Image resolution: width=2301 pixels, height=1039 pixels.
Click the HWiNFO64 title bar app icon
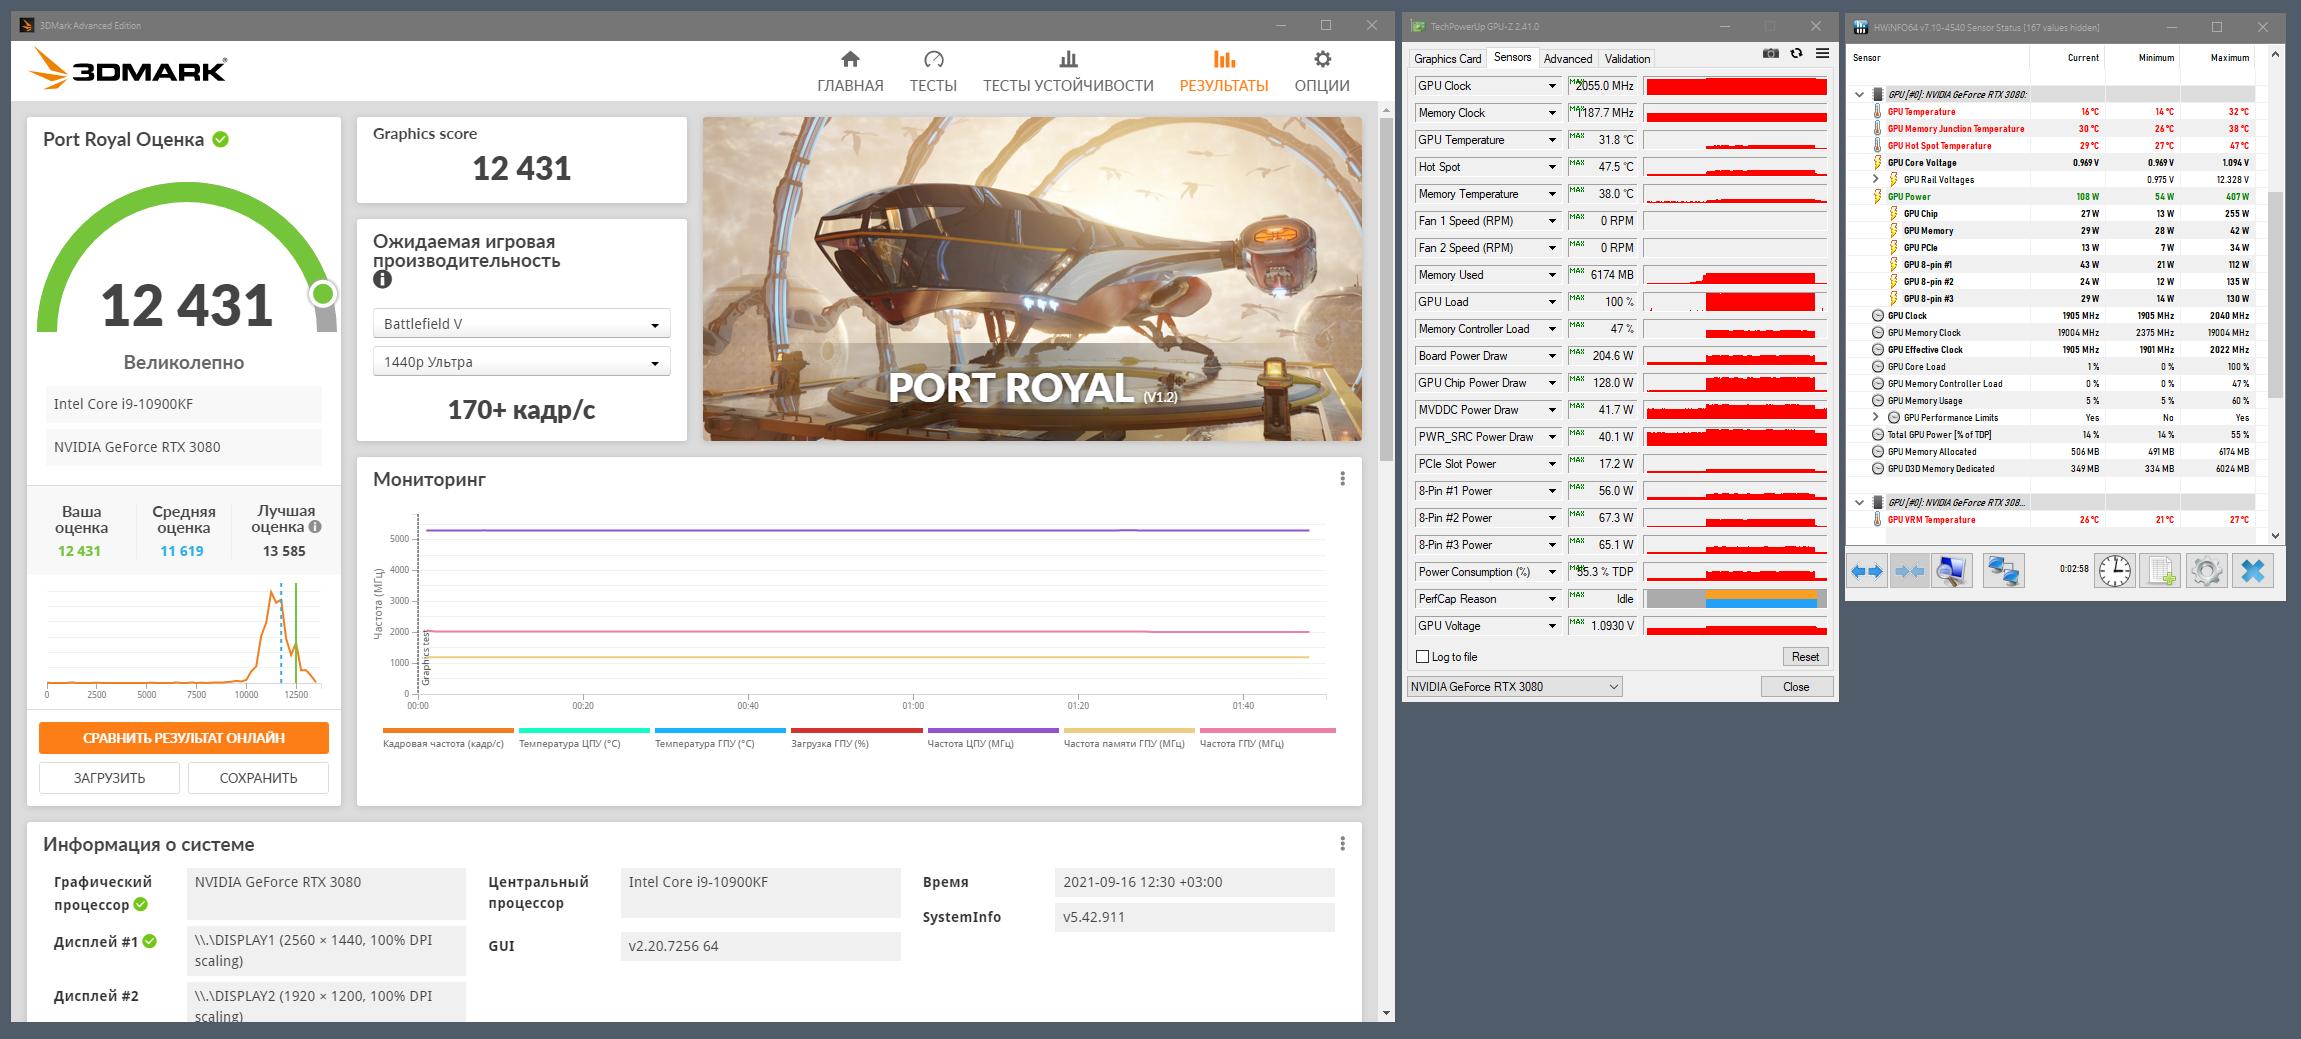[1862, 27]
